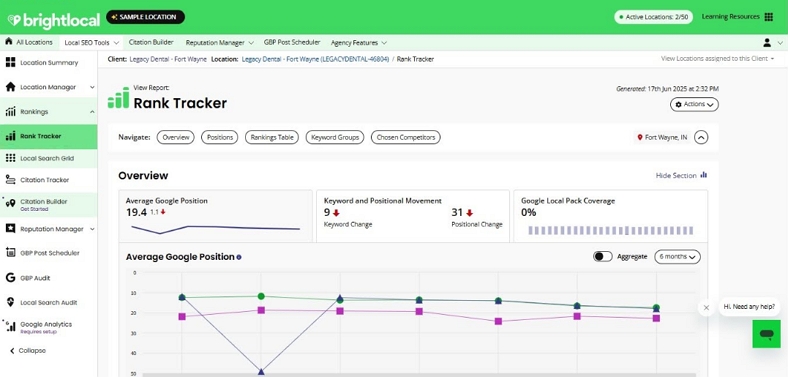Viewport: 788px width, 377px height.
Task: Open Legacy Dental - Fort Wayne client link
Action: point(168,59)
